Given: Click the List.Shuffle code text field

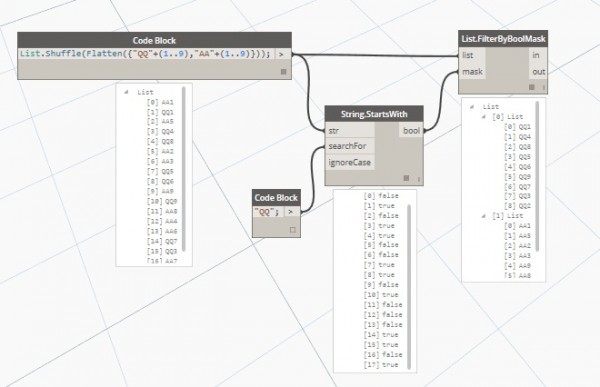Looking at the screenshot, I should coord(146,54).
